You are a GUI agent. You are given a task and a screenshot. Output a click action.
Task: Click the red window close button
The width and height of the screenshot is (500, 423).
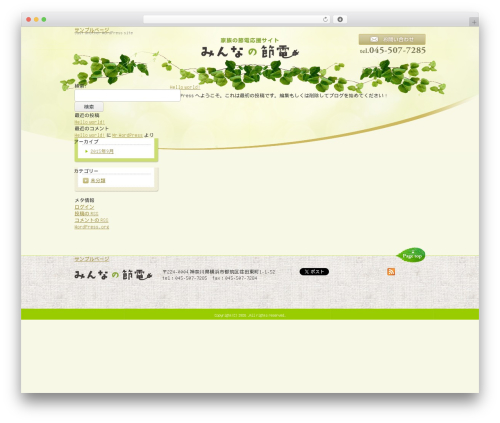click(29, 20)
